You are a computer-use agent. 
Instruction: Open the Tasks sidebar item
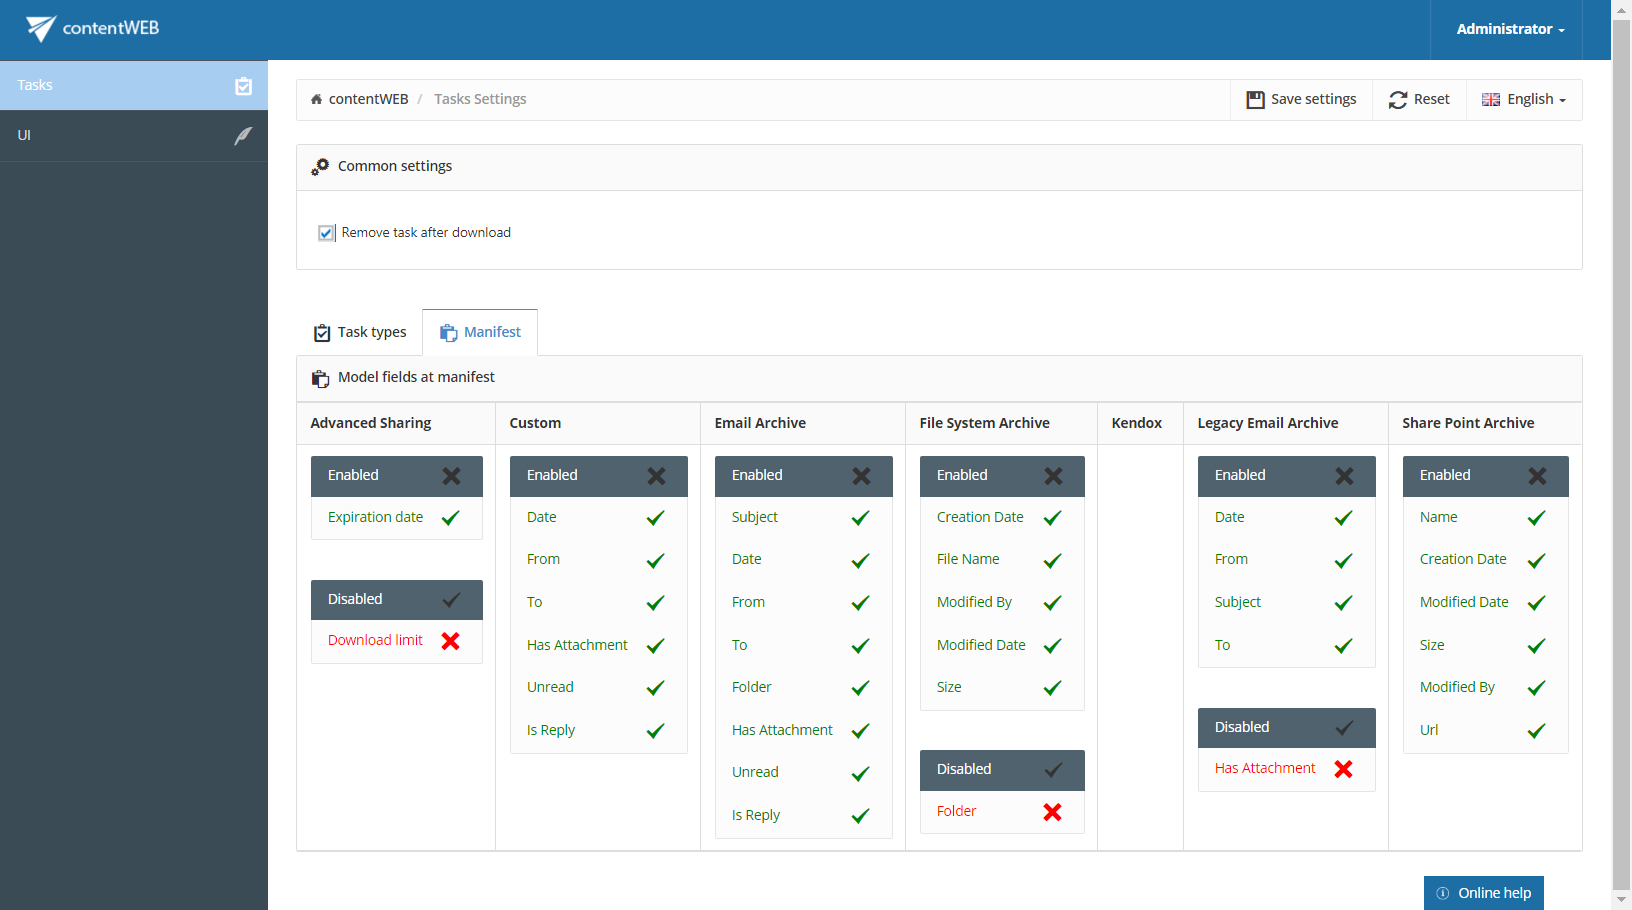click(134, 85)
